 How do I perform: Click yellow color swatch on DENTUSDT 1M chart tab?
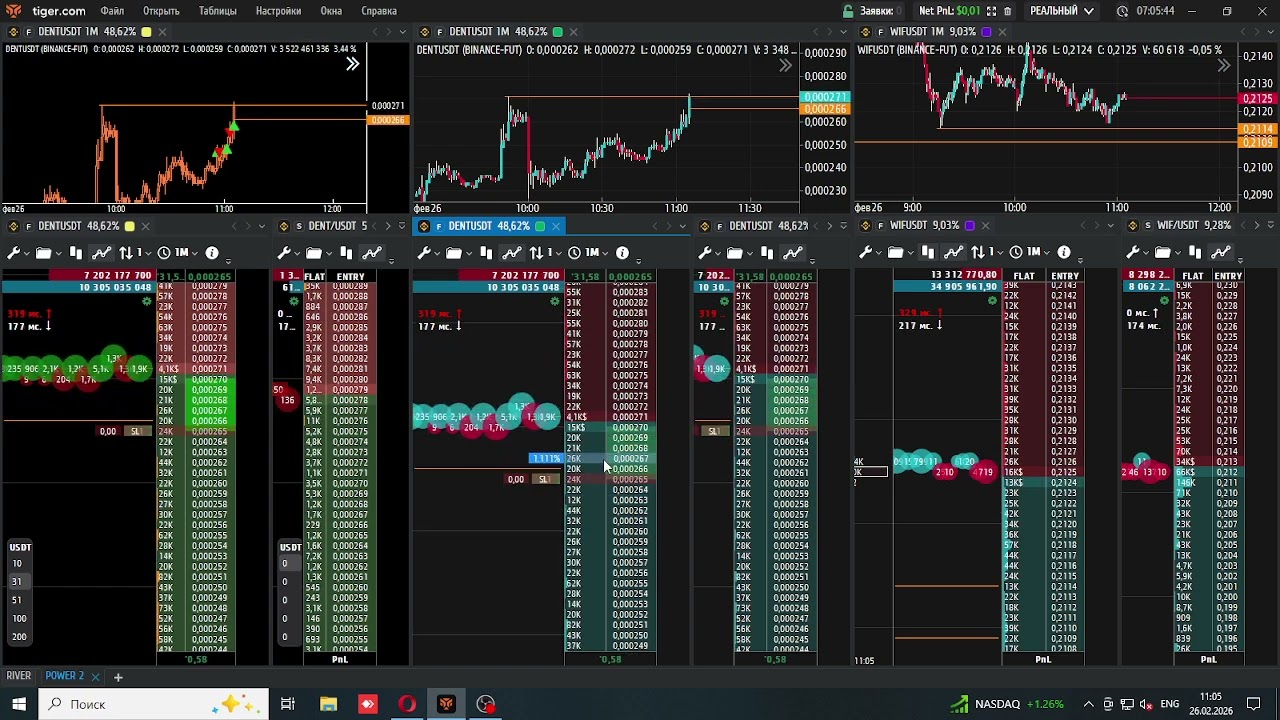(x=146, y=32)
